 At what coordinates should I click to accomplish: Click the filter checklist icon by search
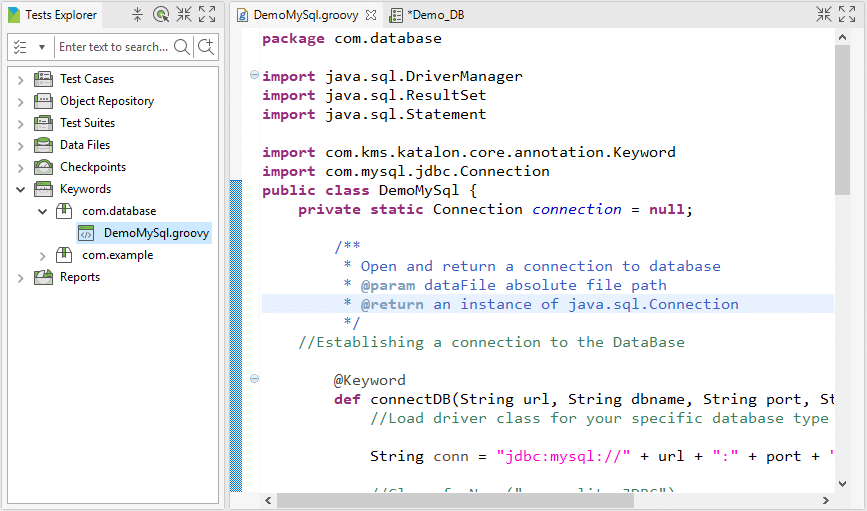pyautogui.click(x=20, y=47)
